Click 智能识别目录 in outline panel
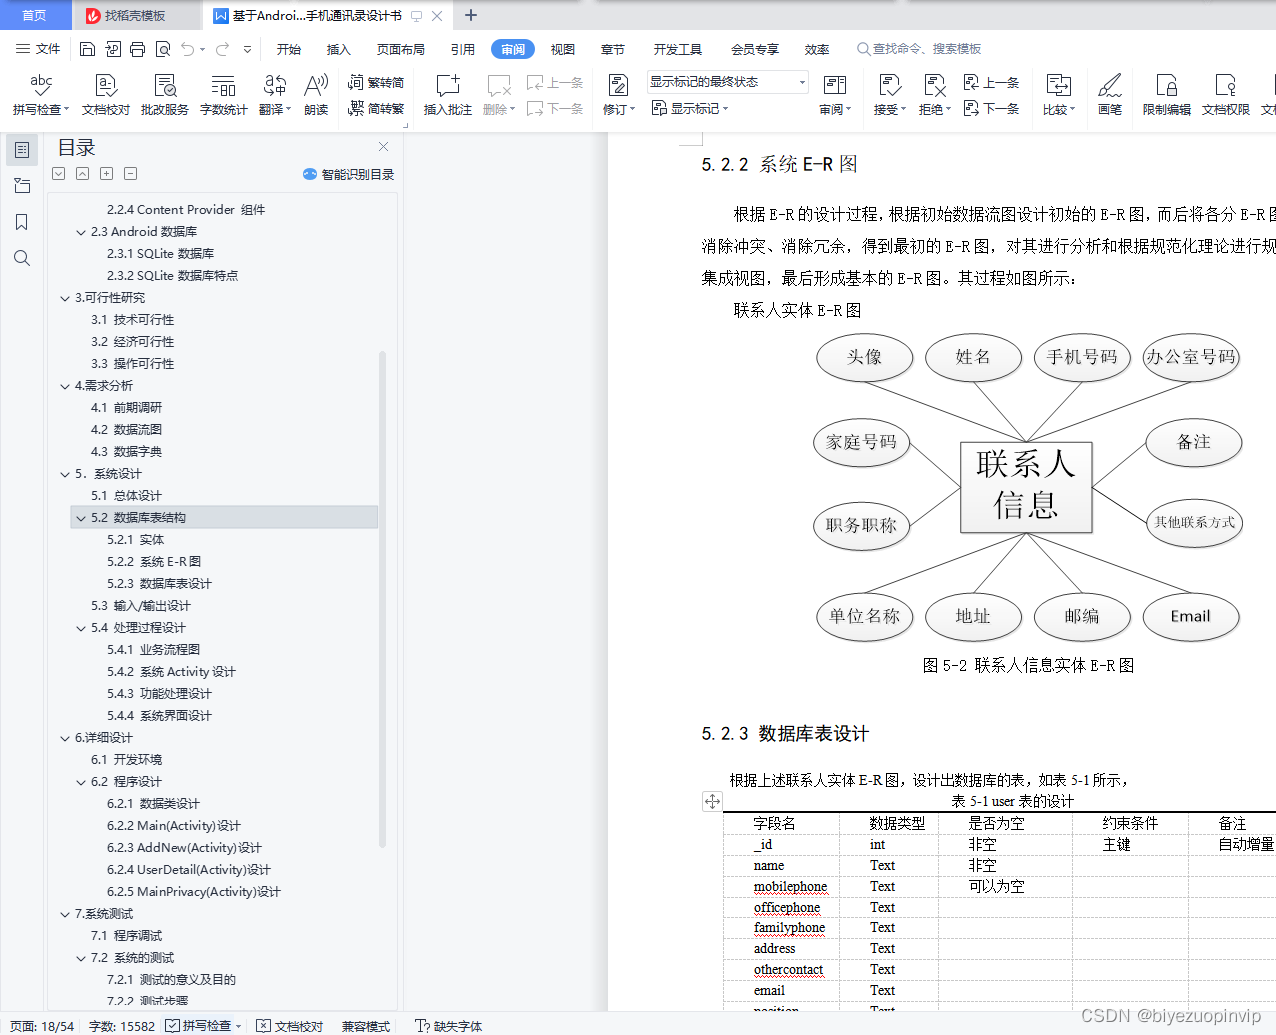 click(x=349, y=174)
